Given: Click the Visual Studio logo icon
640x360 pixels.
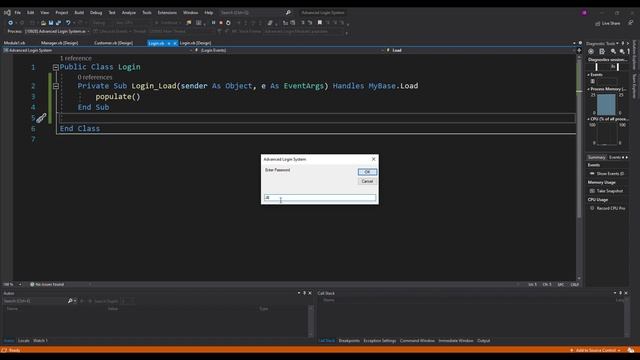Looking at the screenshot, I should click(x=7, y=13).
